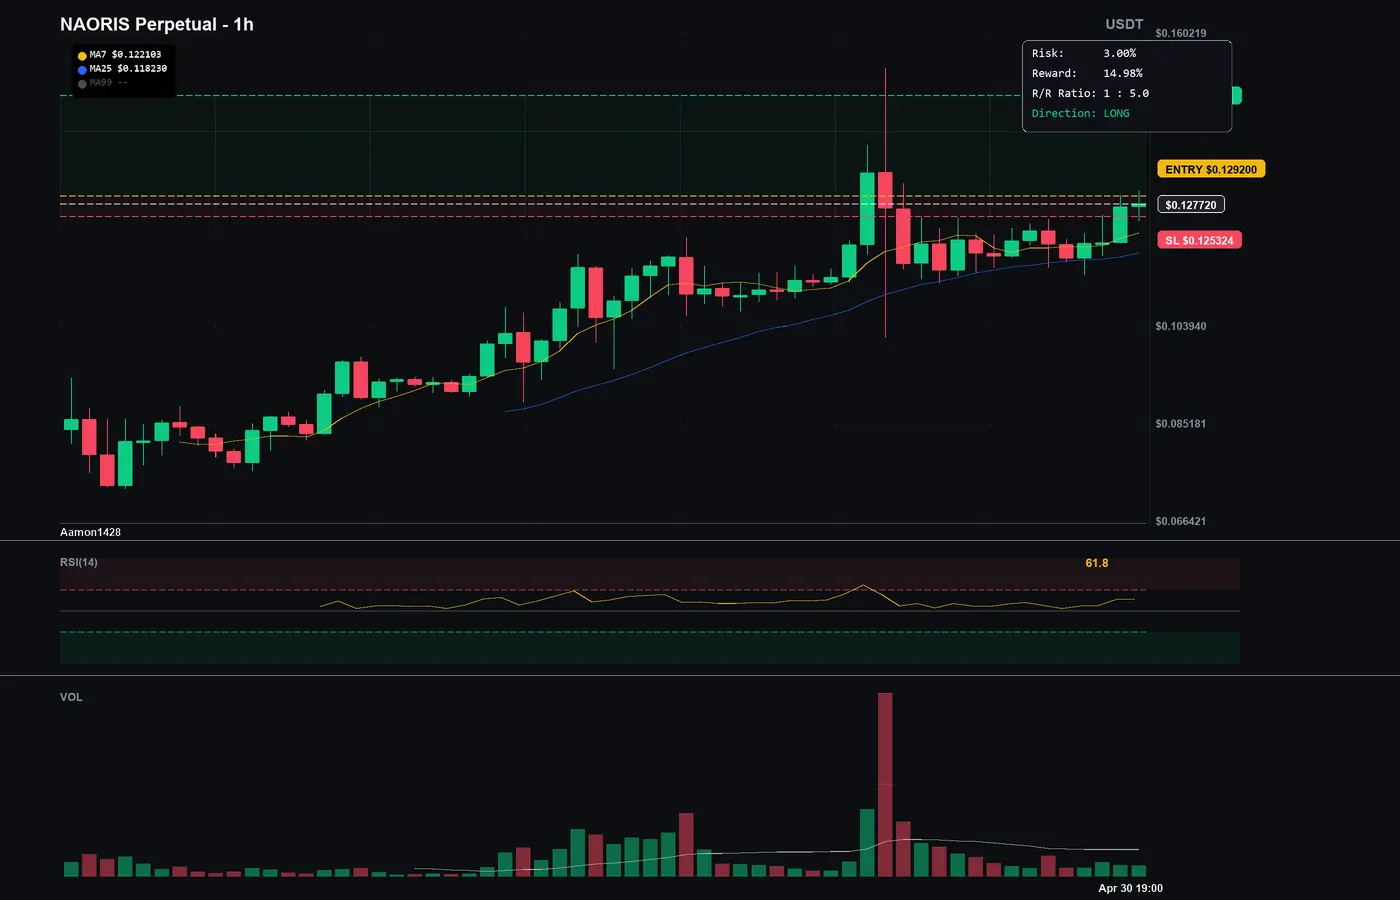Viewport: 1400px width, 900px height.
Task: Click the $0.085181 price axis label
Action: (1181, 424)
